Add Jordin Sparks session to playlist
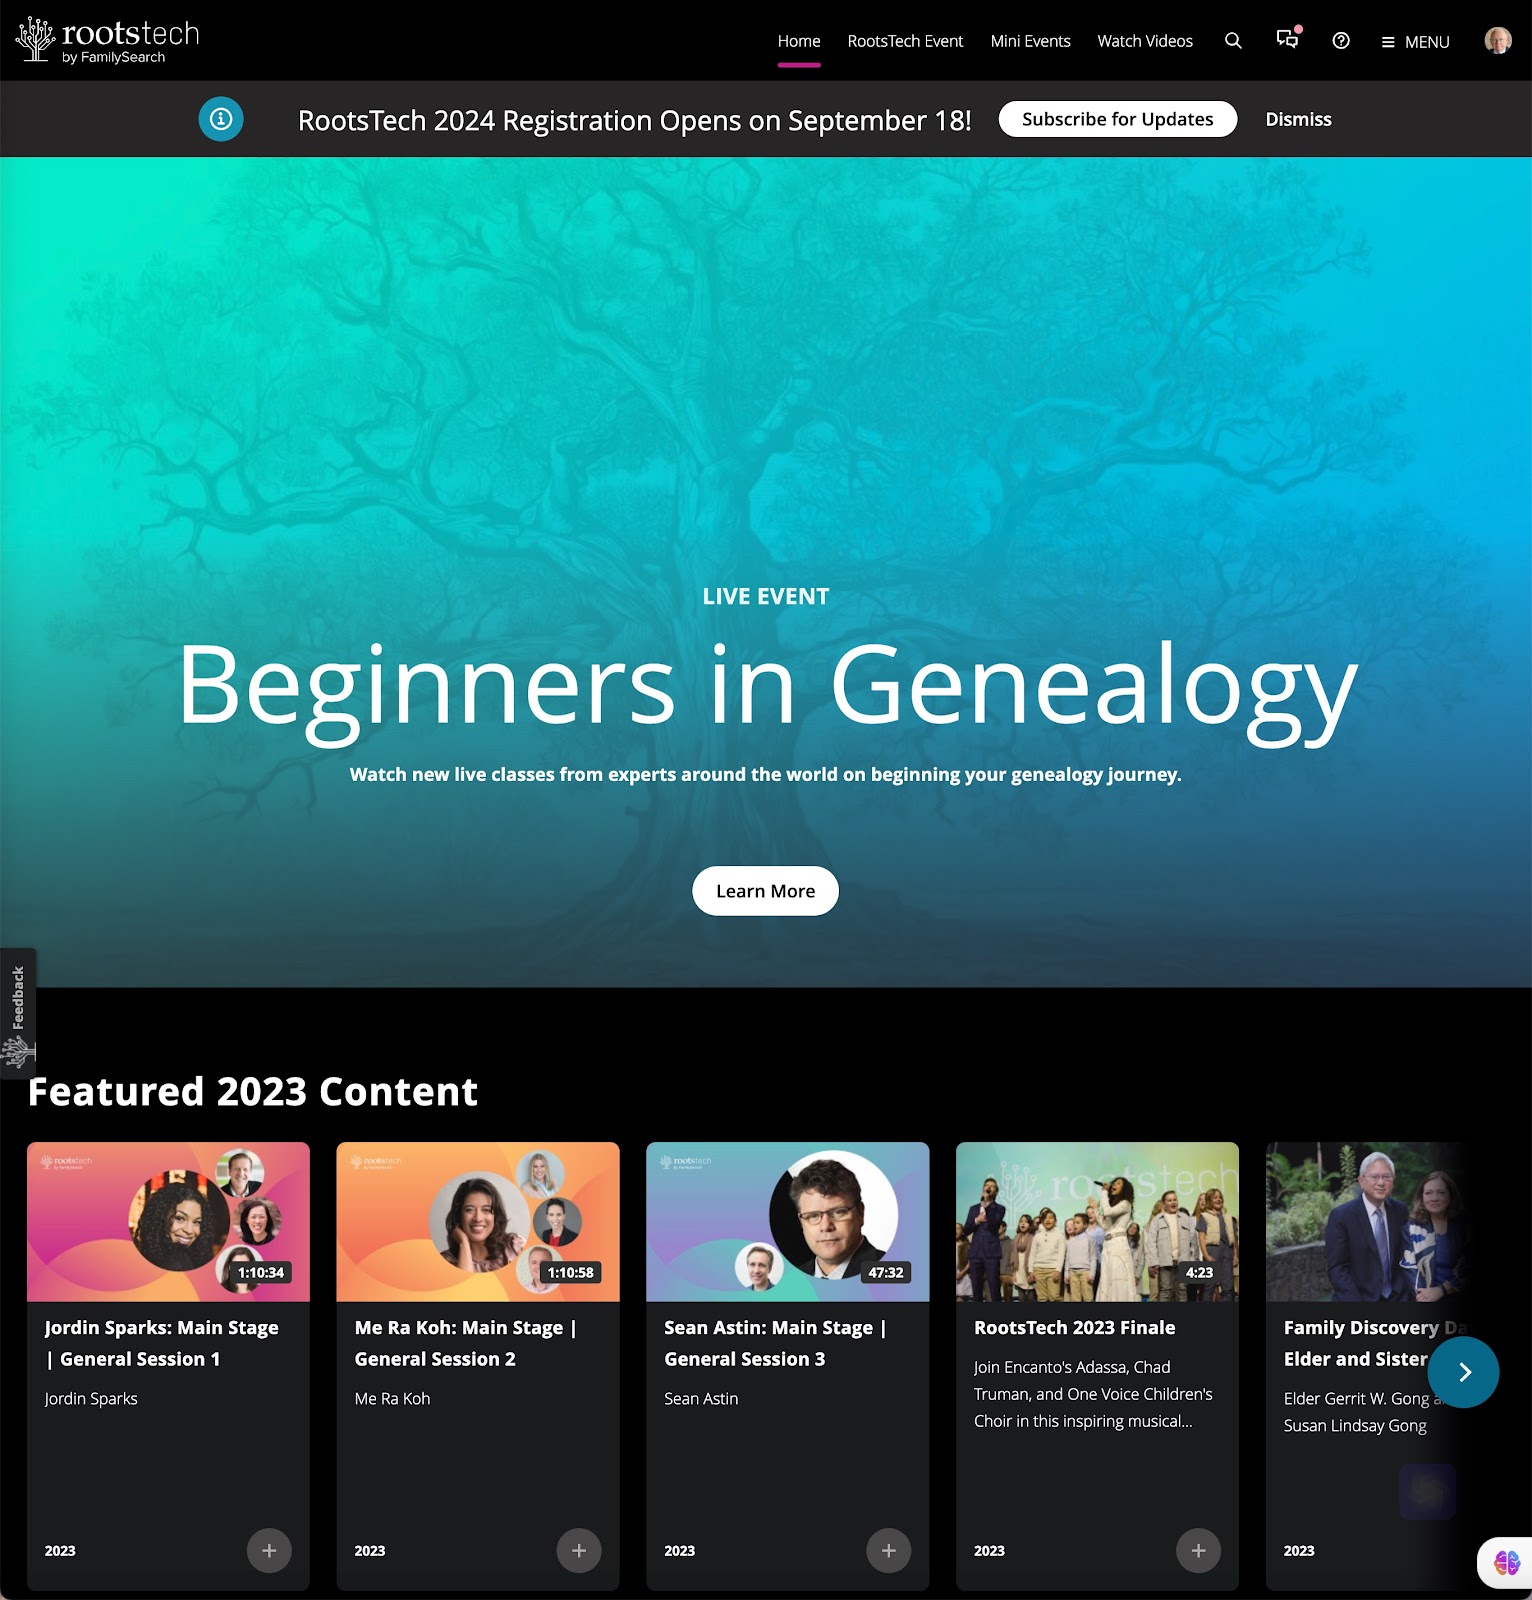Image resolution: width=1532 pixels, height=1600 pixels. (x=269, y=1551)
